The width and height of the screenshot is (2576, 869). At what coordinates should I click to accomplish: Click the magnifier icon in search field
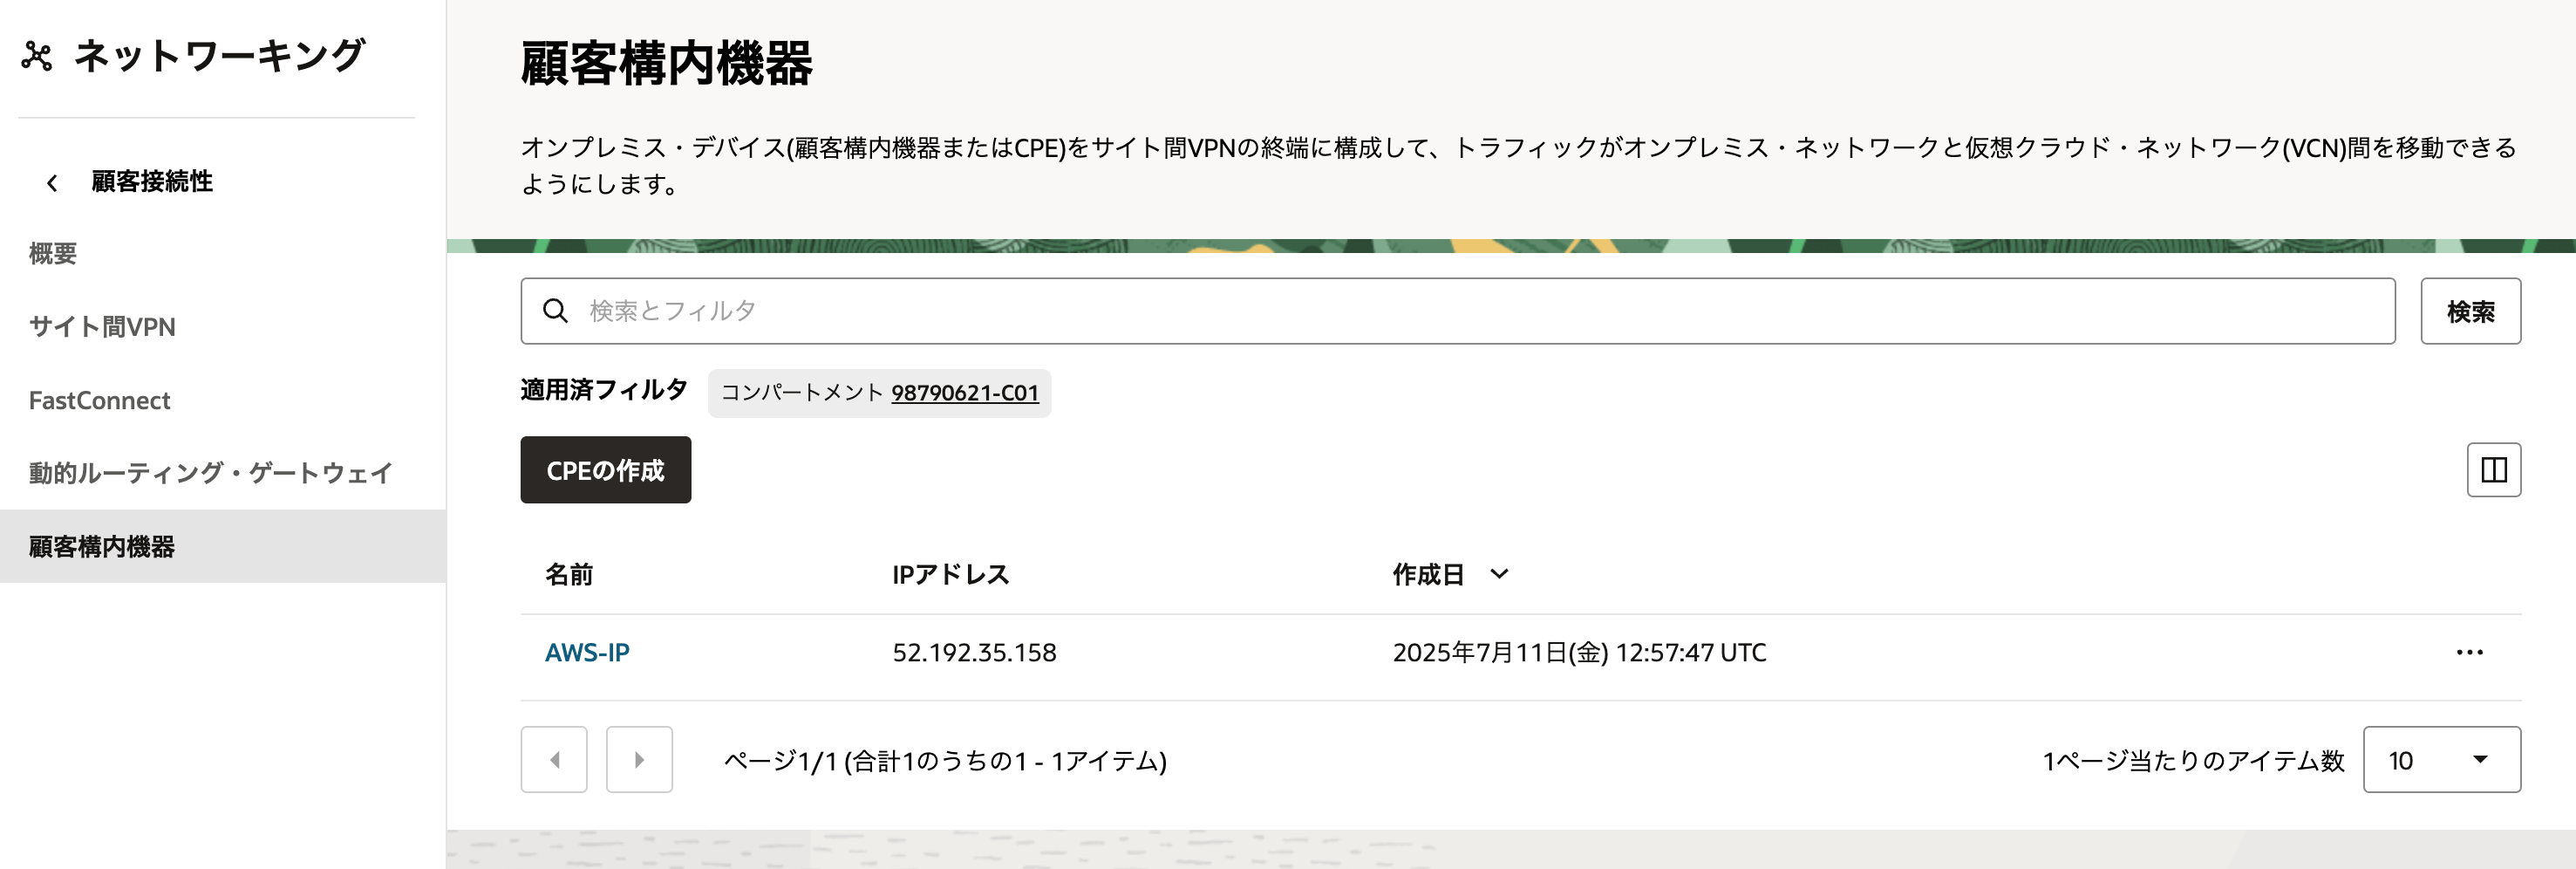555,311
